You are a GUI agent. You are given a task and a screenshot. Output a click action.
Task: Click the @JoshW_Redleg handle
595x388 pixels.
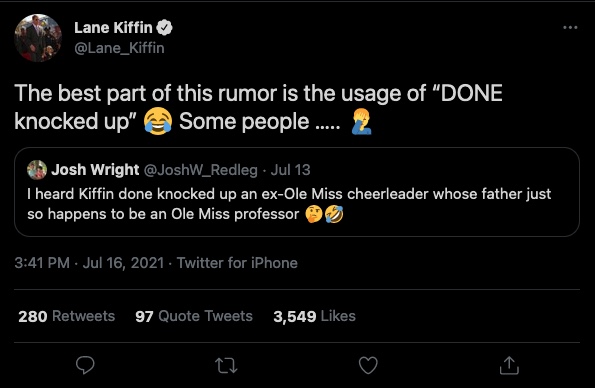pyautogui.click(x=201, y=170)
